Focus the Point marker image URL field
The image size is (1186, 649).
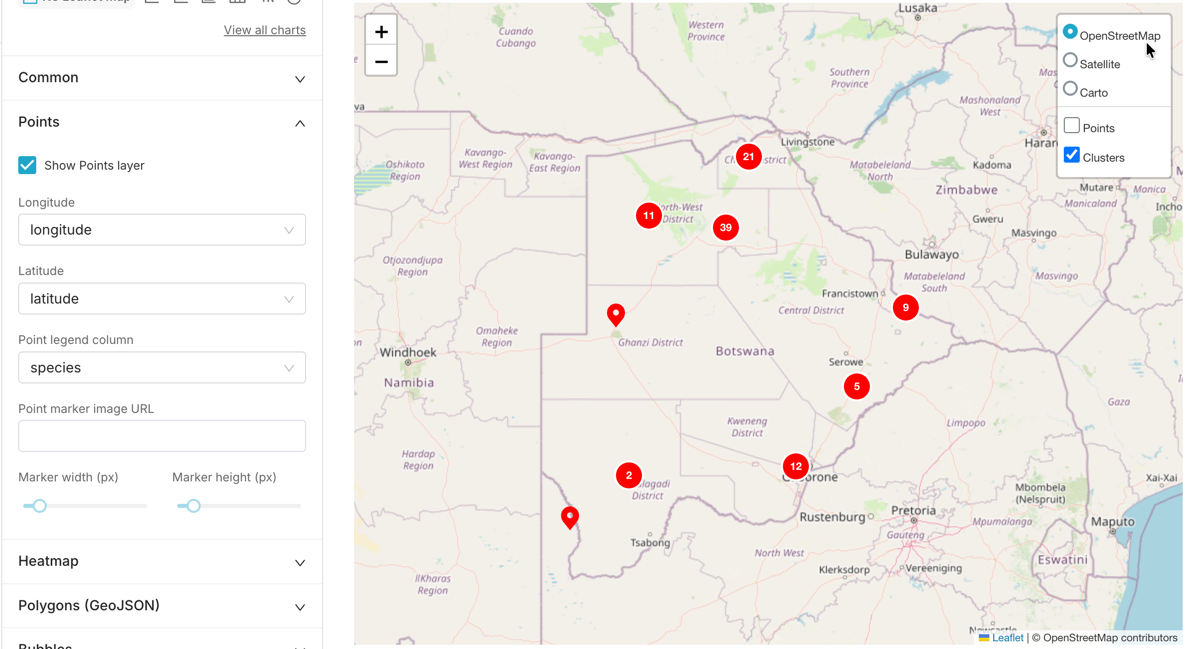coord(162,436)
